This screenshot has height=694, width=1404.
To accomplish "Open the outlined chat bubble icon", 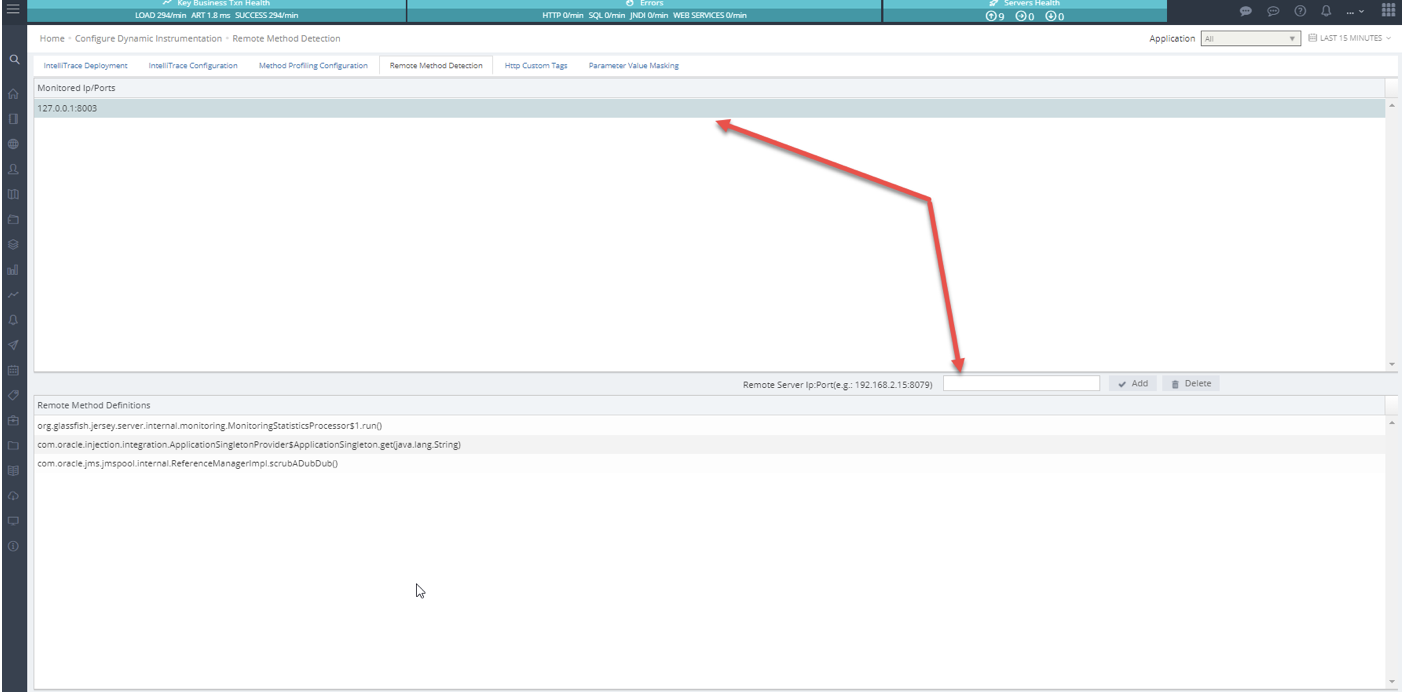I will pos(1273,11).
